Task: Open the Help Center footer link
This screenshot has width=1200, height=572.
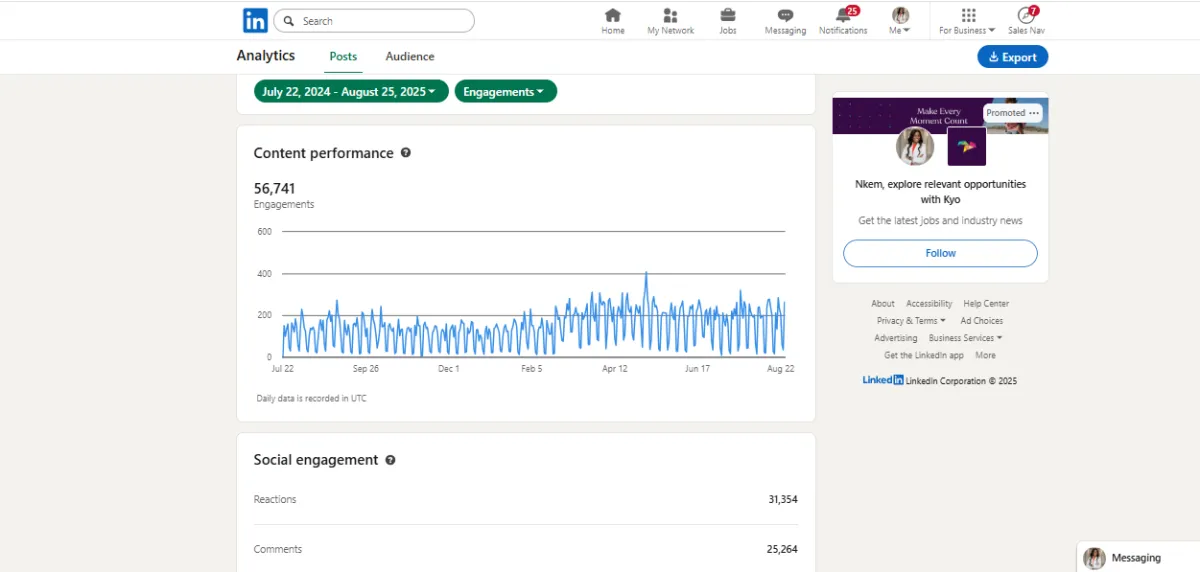Action: pos(986,303)
